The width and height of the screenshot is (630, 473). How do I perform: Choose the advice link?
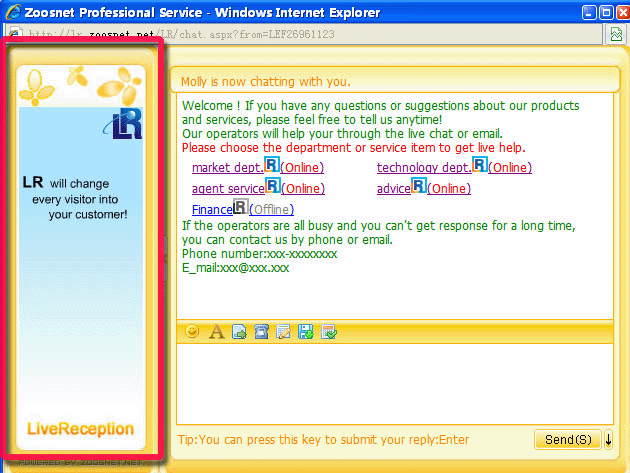pos(394,188)
